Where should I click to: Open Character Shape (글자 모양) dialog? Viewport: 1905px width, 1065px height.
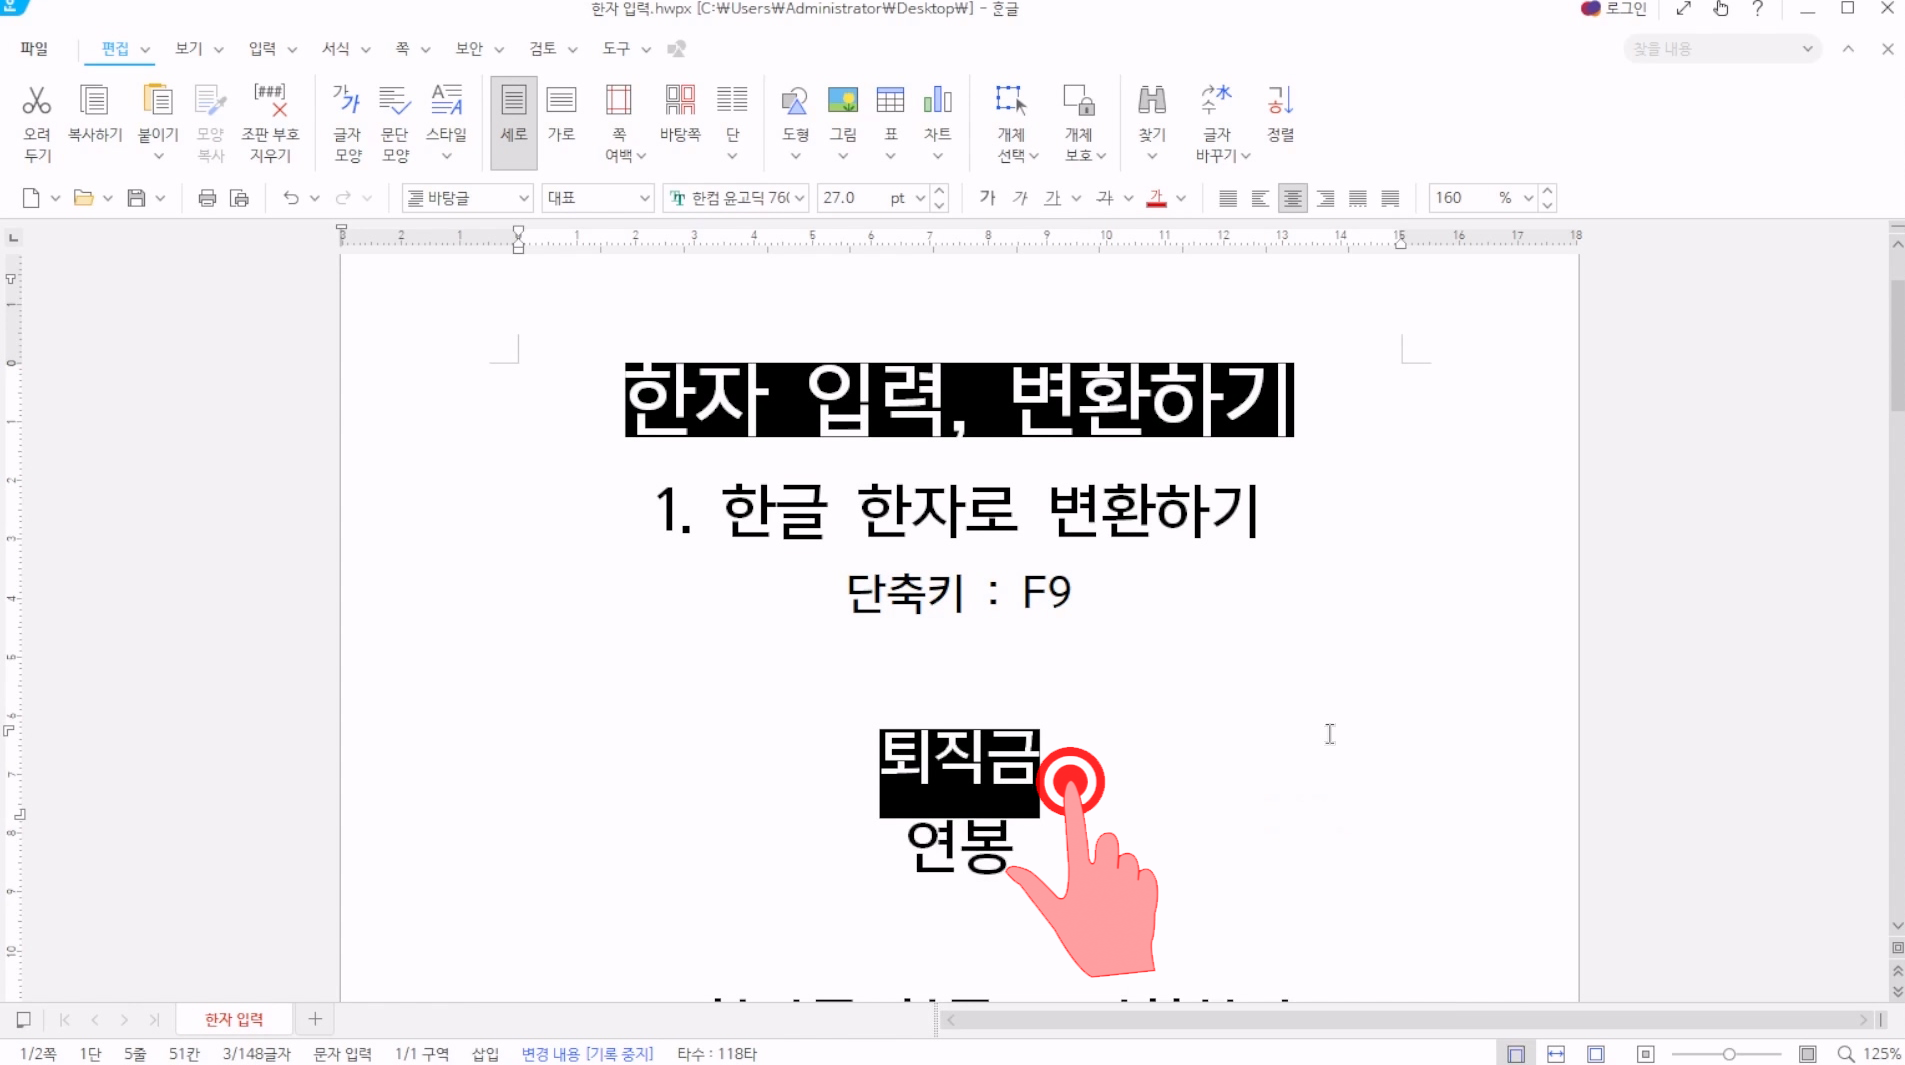[x=347, y=101]
